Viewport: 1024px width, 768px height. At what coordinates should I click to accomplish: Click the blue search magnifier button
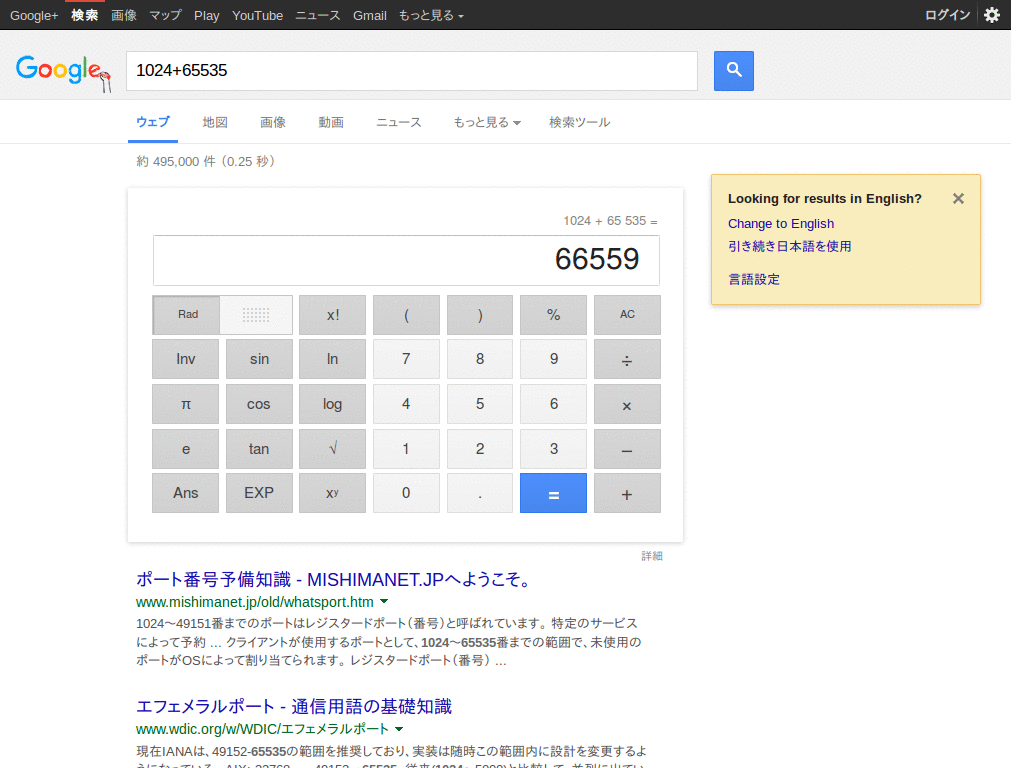[x=733, y=71]
